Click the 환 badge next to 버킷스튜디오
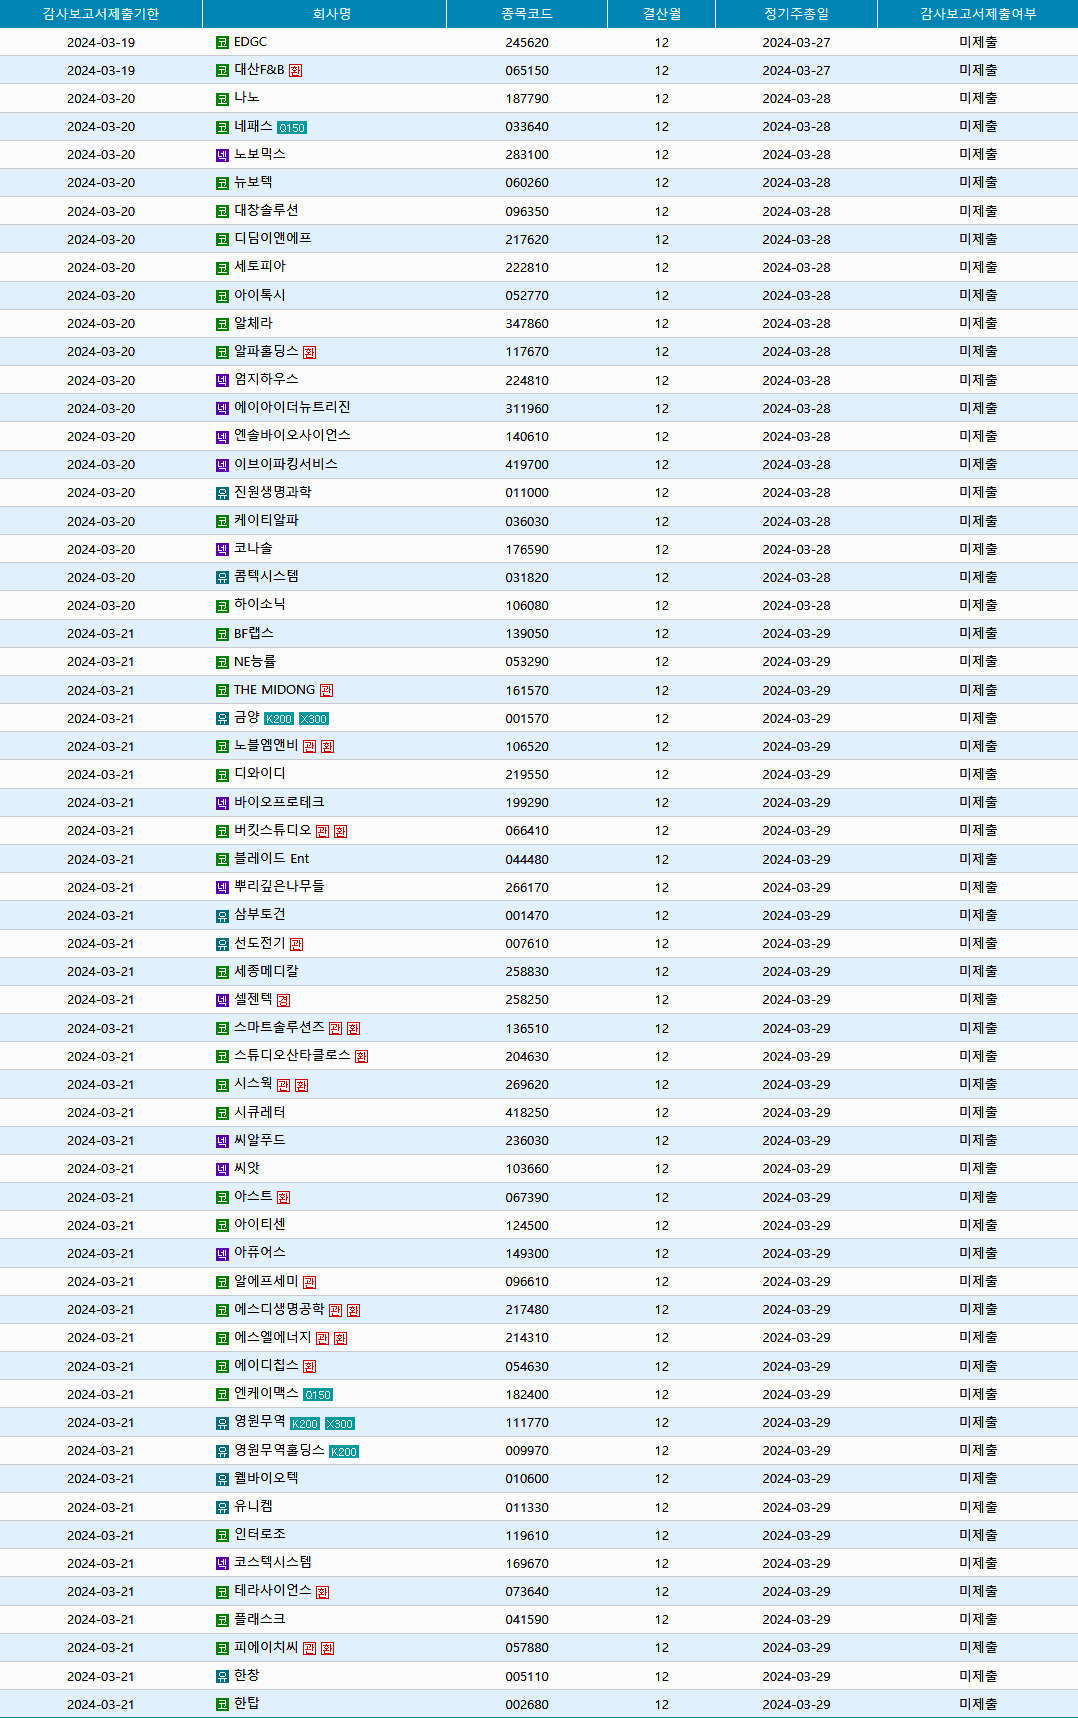 340,832
